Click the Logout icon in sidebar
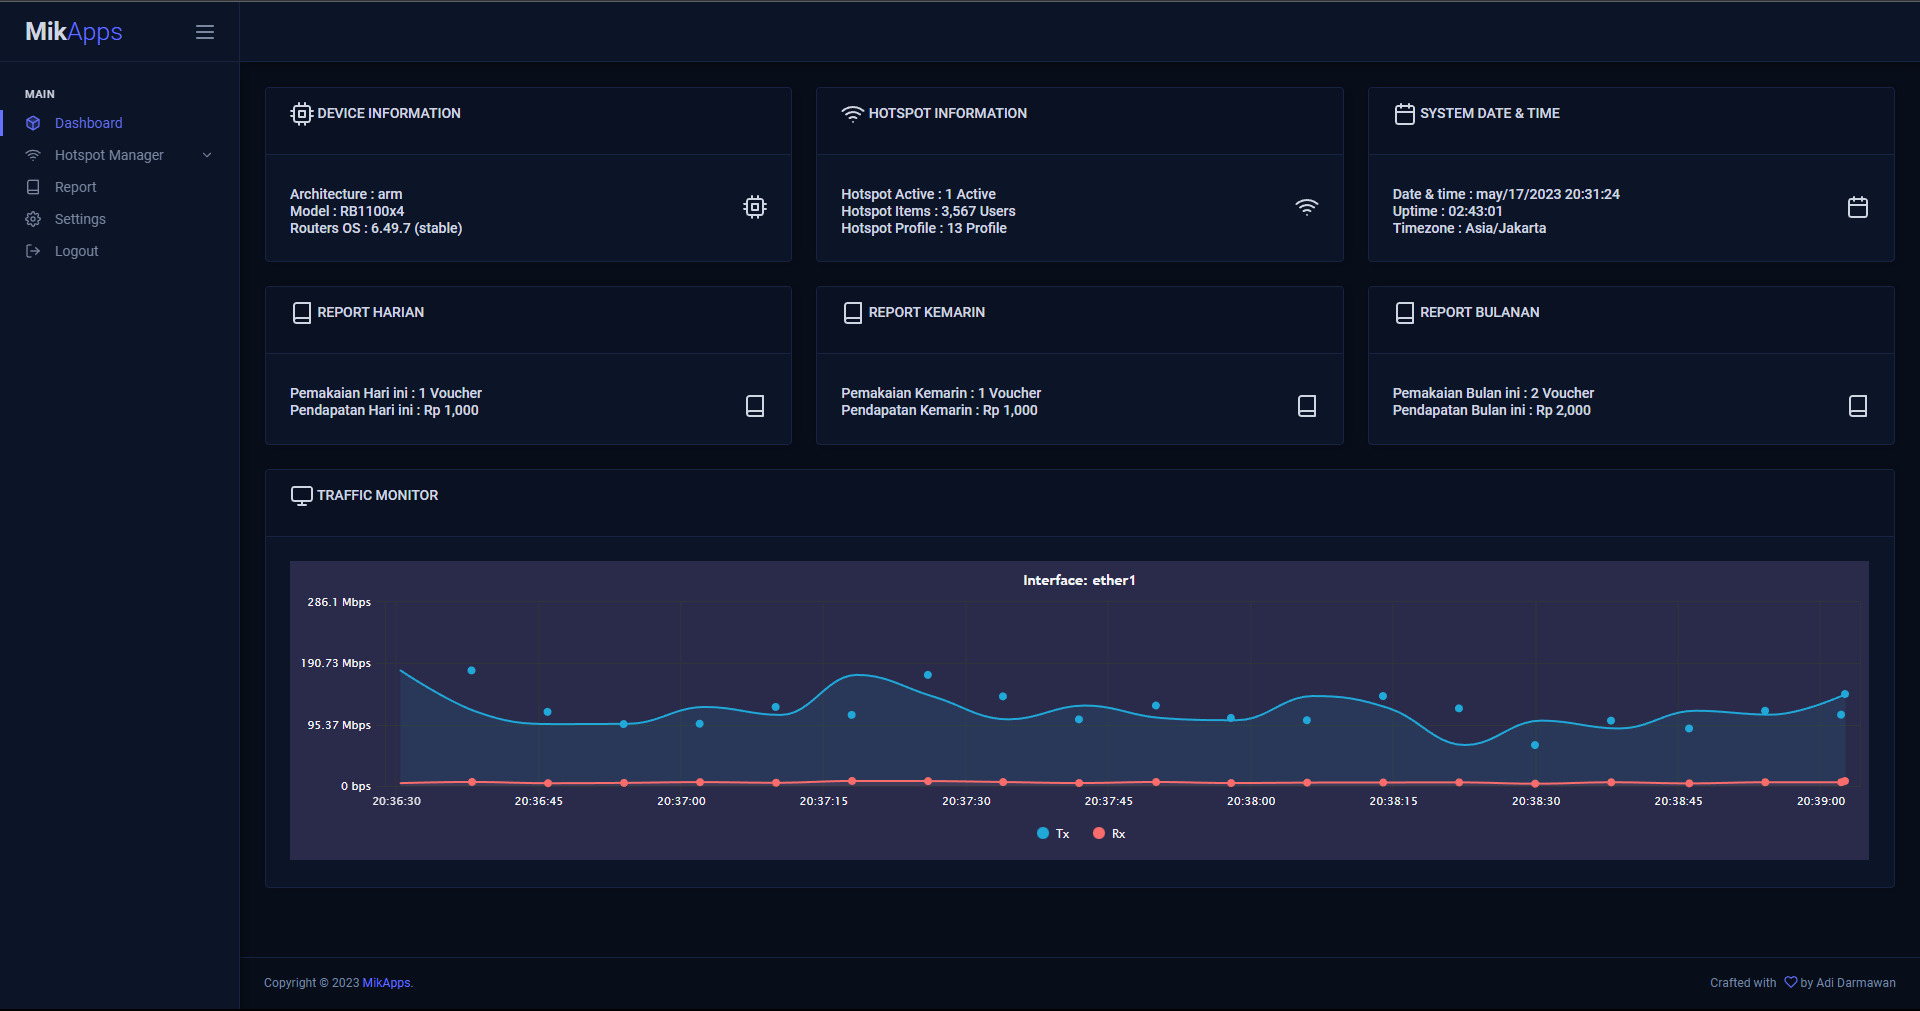The height and width of the screenshot is (1011, 1920). coord(33,251)
